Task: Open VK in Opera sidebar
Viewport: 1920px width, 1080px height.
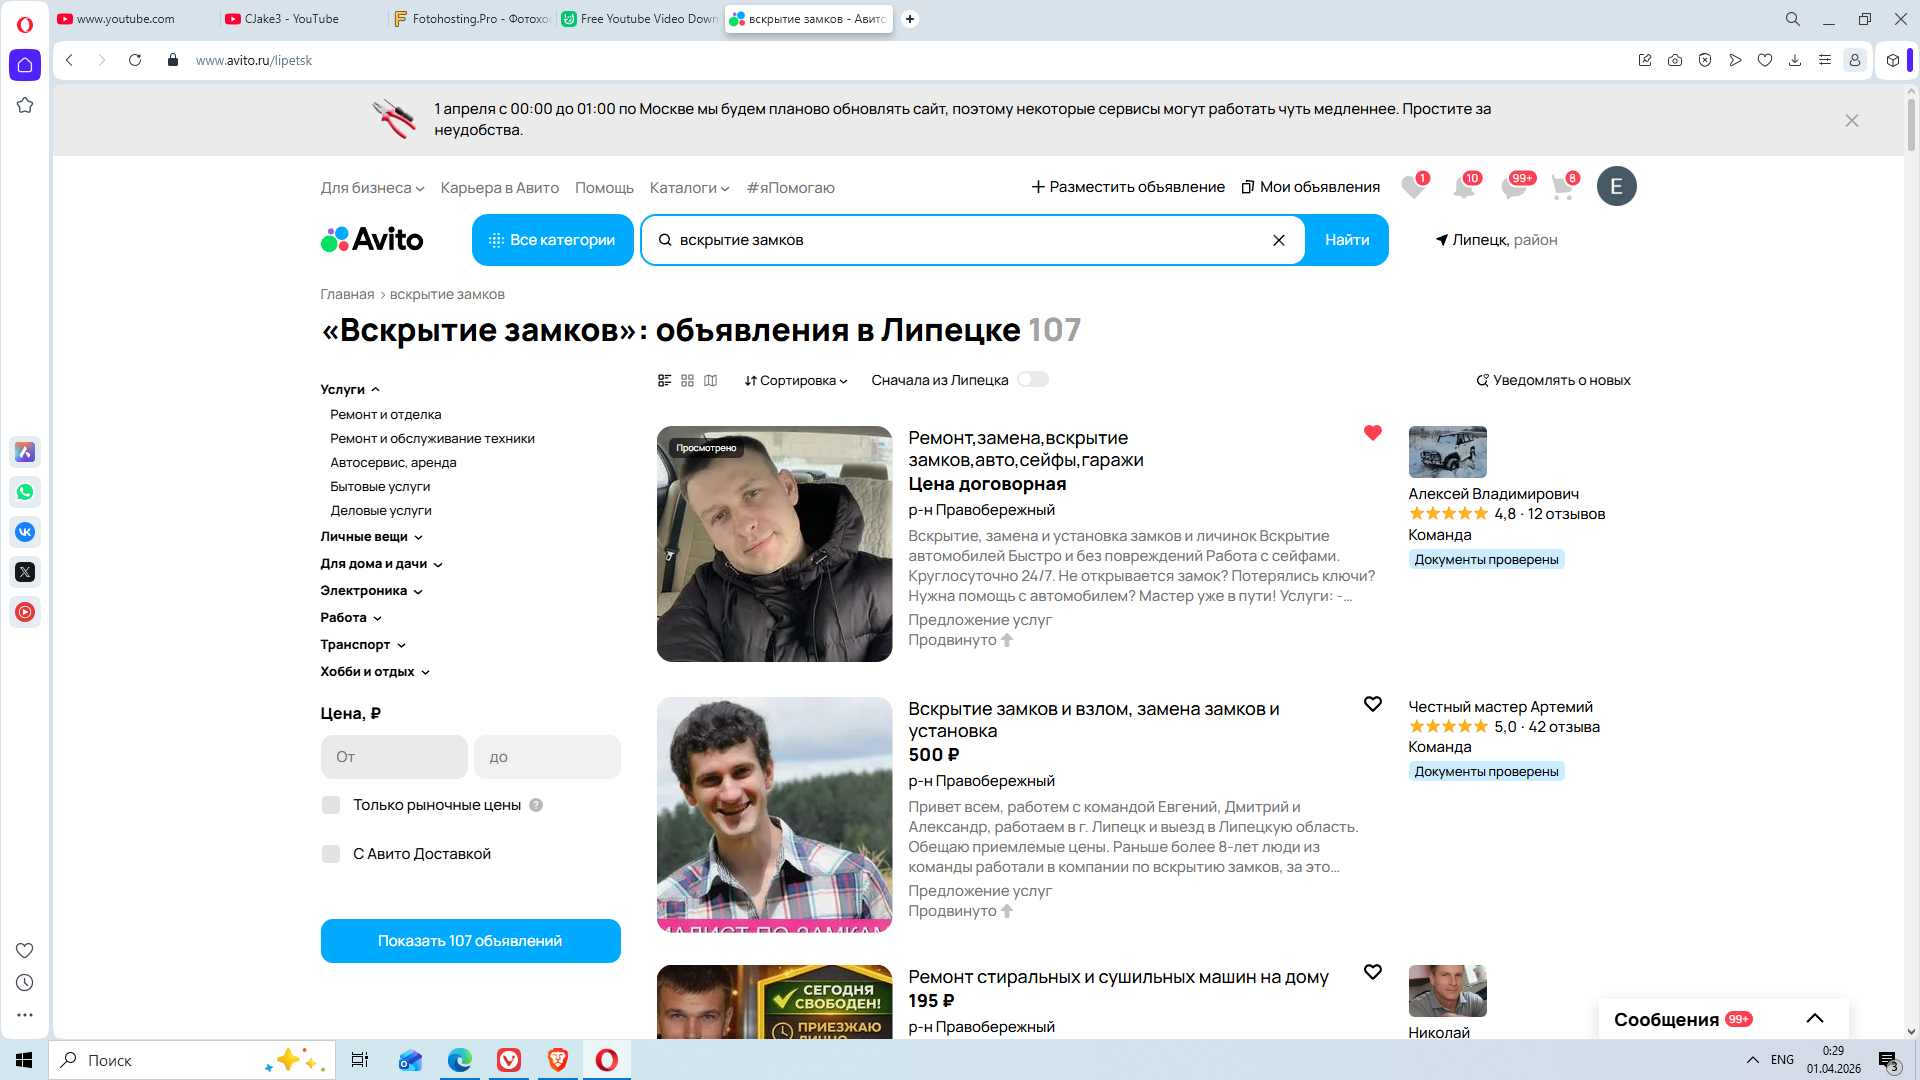Action: tap(25, 532)
